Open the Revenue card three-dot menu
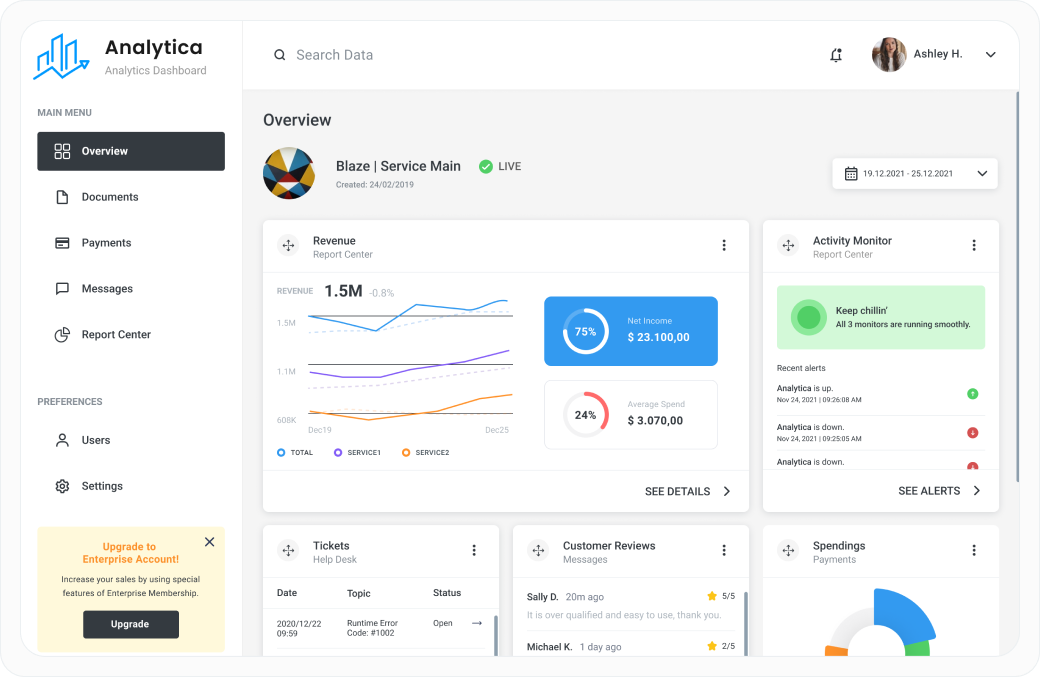 click(x=724, y=245)
